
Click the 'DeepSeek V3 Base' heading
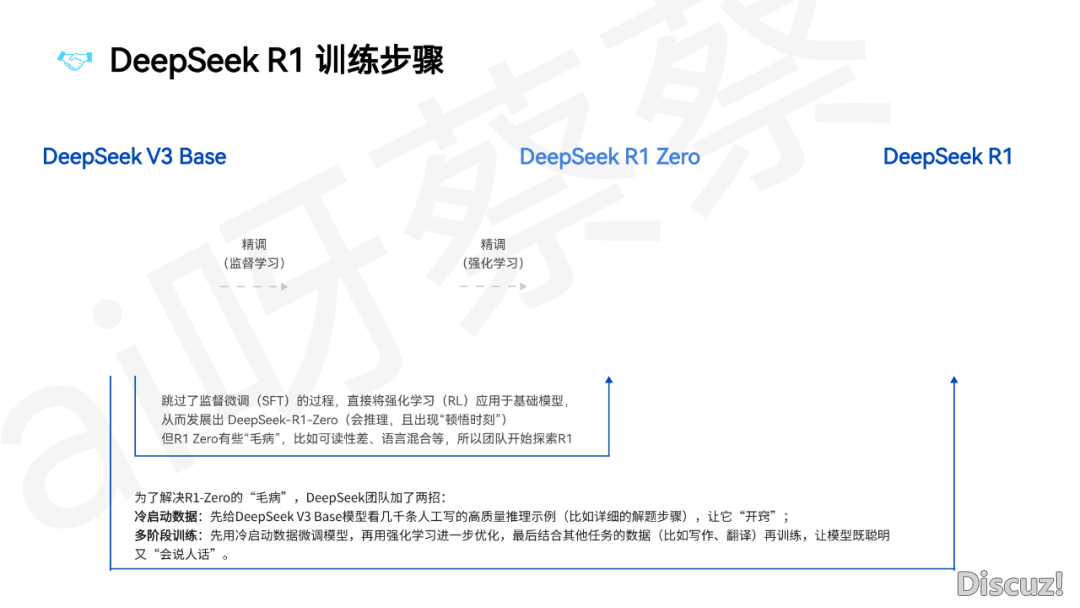[x=134, y=157]
